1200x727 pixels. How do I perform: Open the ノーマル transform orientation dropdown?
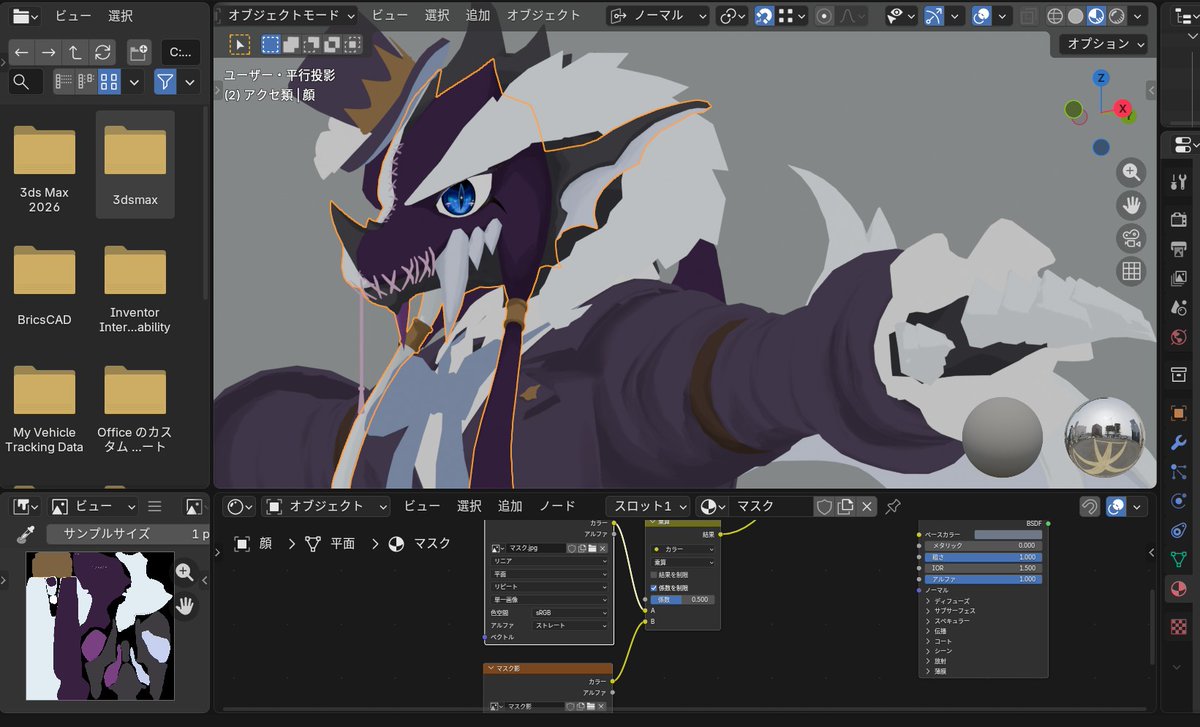coord(659,16)
